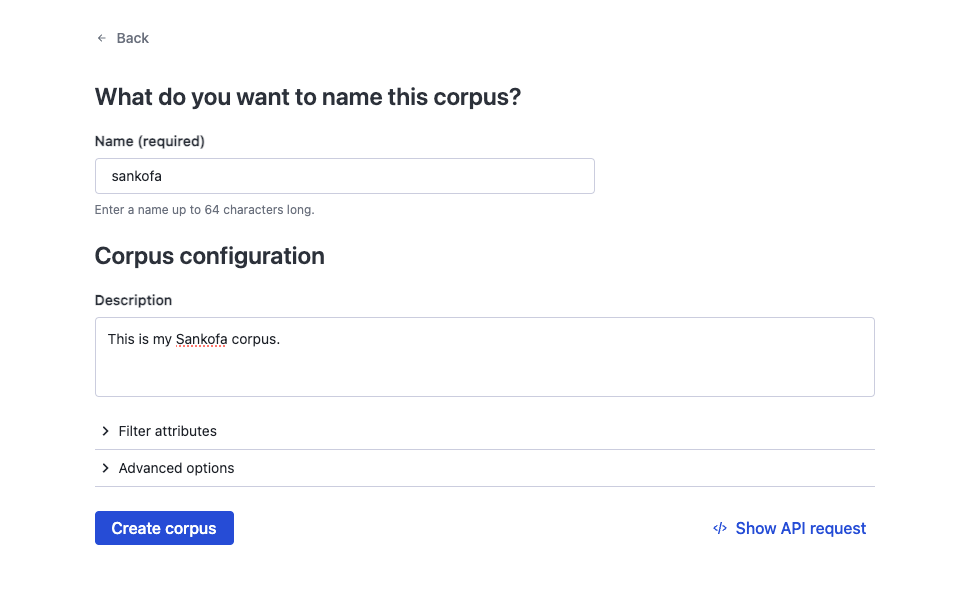
Task: Click the underlined word 'Sankofa' in the description
Action: [201, 339]
